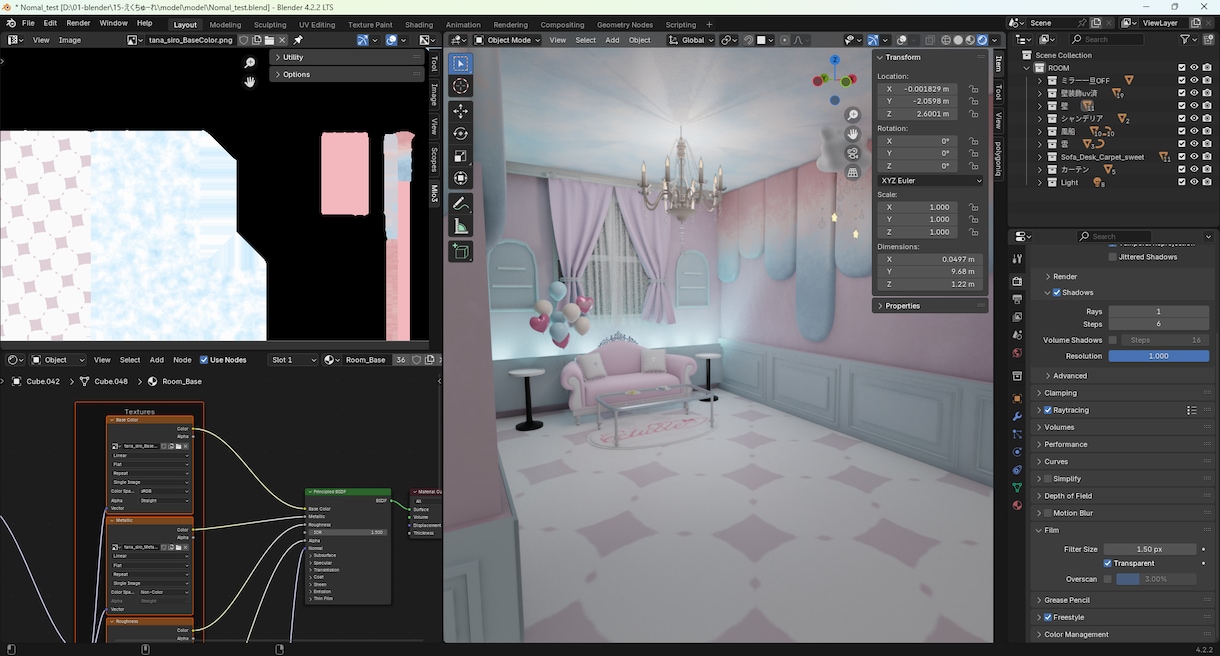This screenshot has height=656, width=1220.
Task: Open the Object Mode dropdown
Action: click(507, 40)
